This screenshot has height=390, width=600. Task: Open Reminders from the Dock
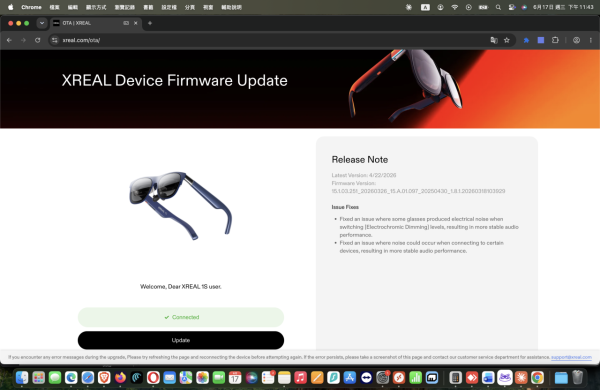[268, 378]
